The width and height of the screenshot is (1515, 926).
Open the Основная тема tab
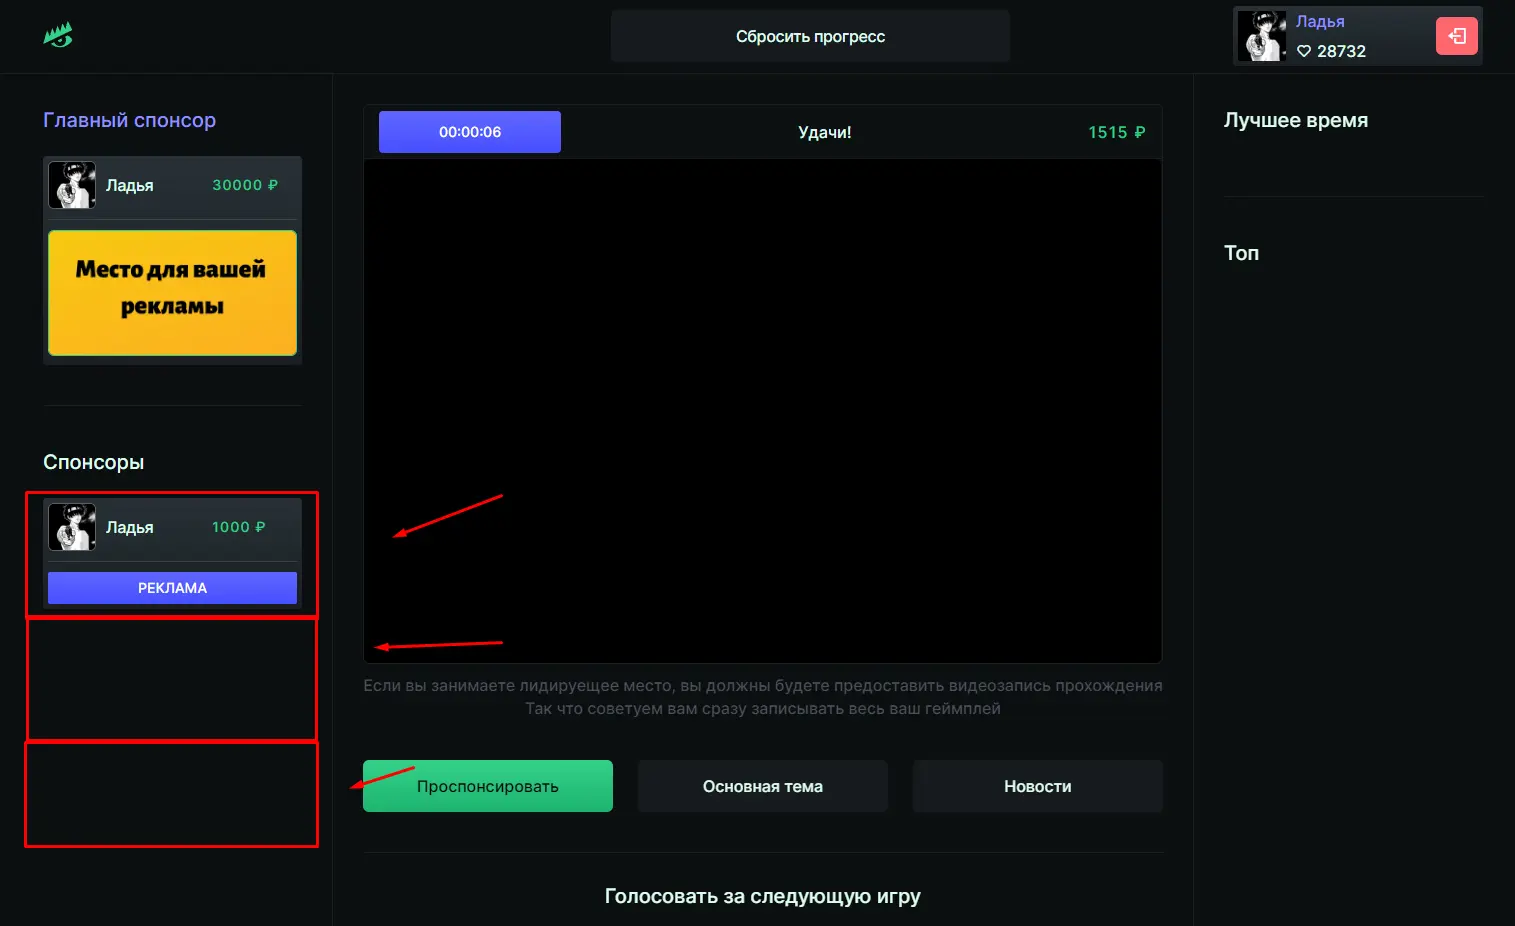[x=762, y=786]
